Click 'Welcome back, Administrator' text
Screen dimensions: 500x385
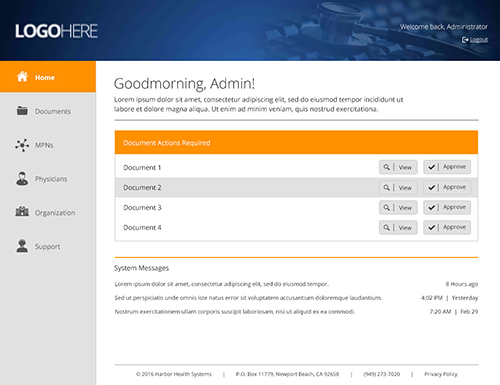[444, 27]
